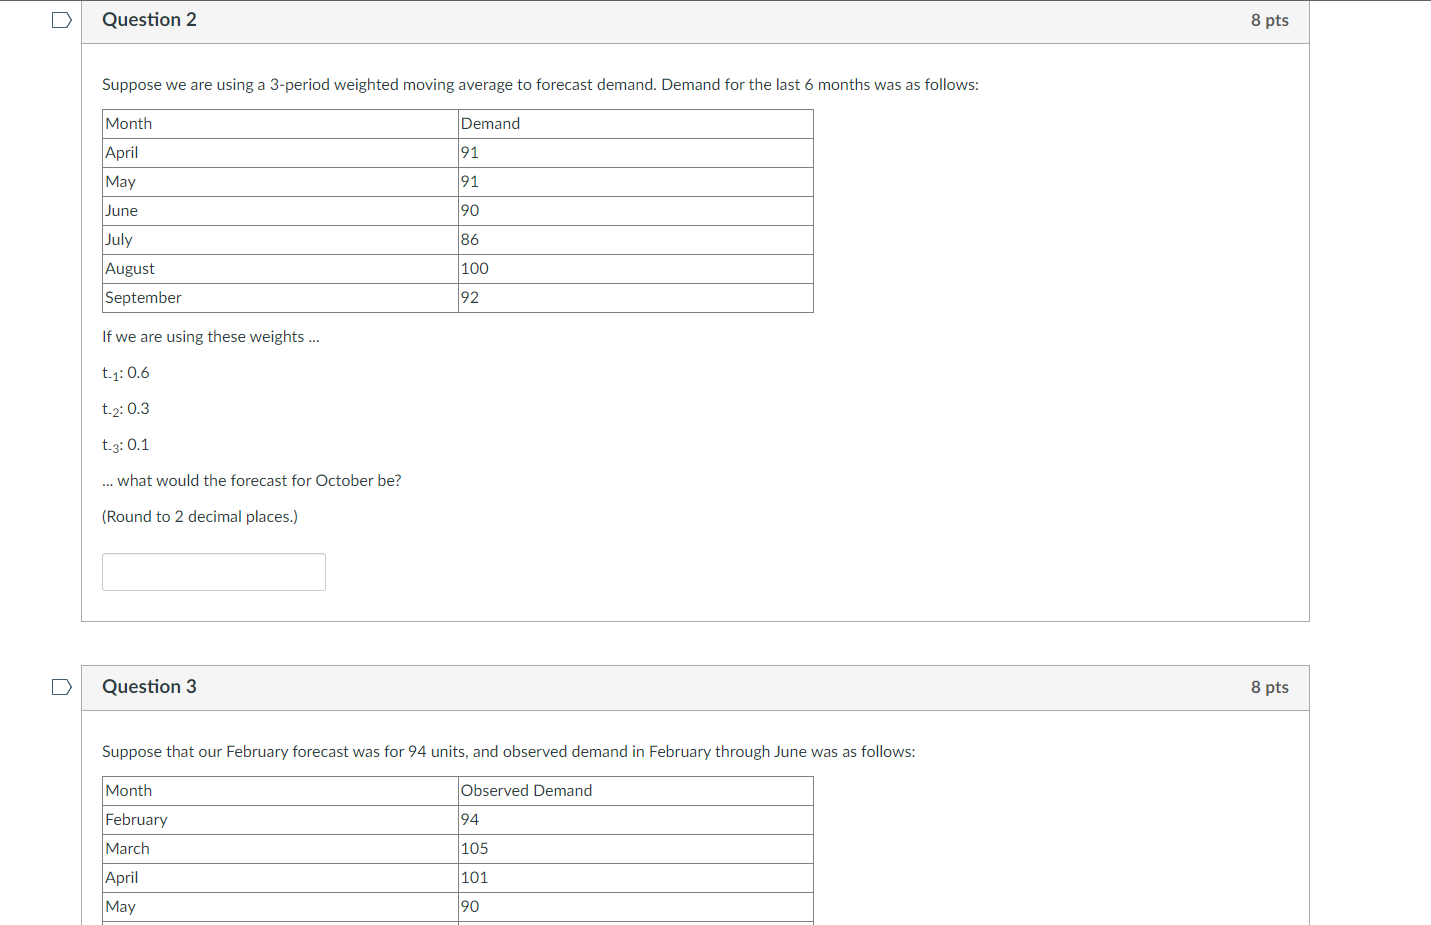Click the demand value 92
The height and width of the screenshot is (925, 1431).
point(470,298)
